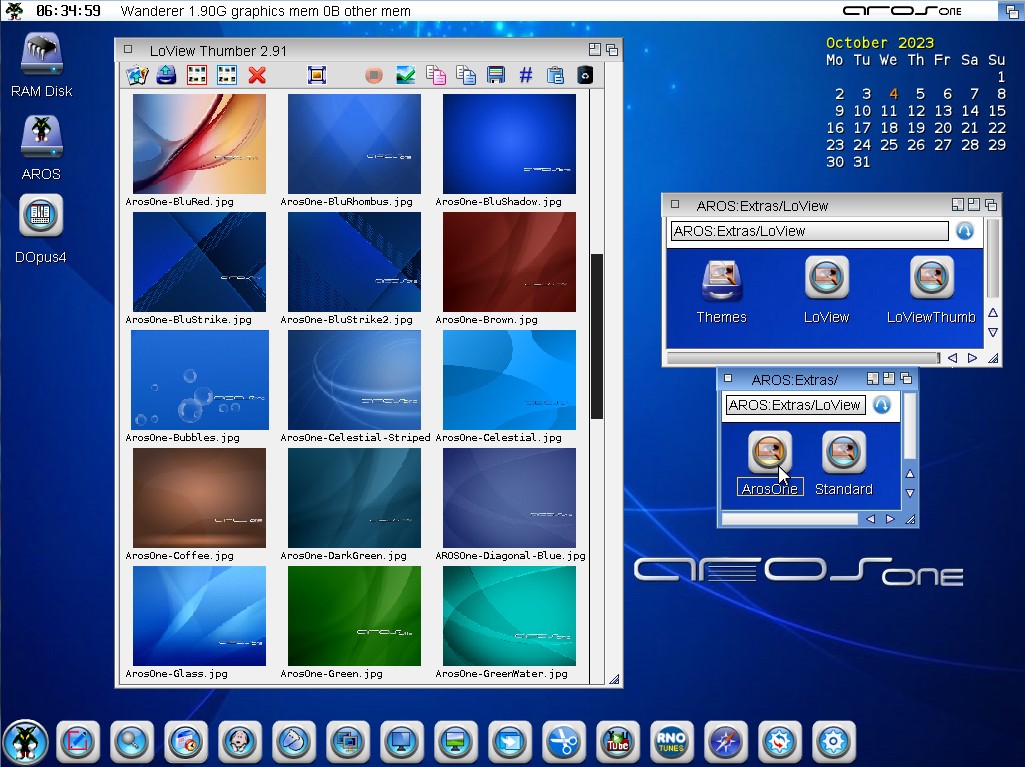Select the AROSOne-Coffee.jpg thumbnail
Screen dimensions: 1025x767
coord(199,497)
